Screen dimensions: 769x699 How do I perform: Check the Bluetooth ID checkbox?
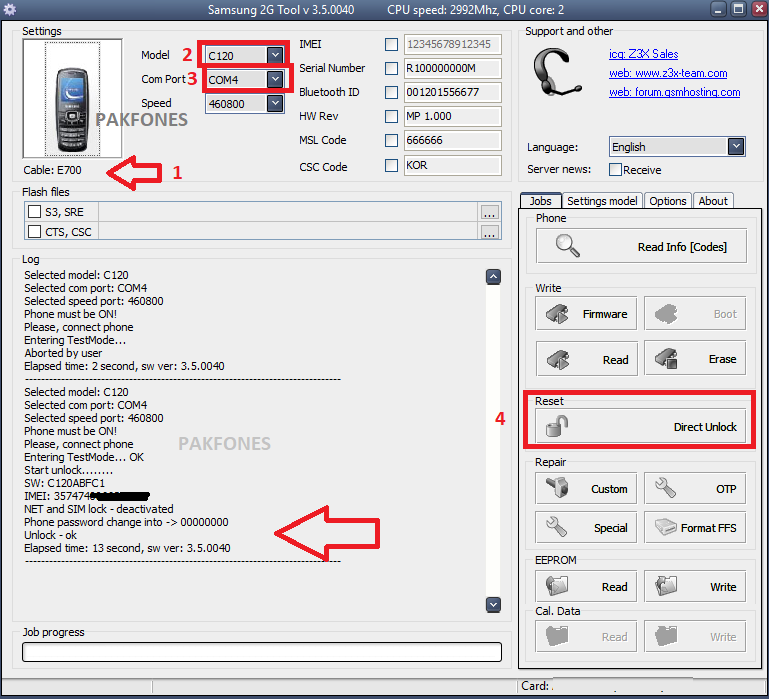[x=391, y=92]
